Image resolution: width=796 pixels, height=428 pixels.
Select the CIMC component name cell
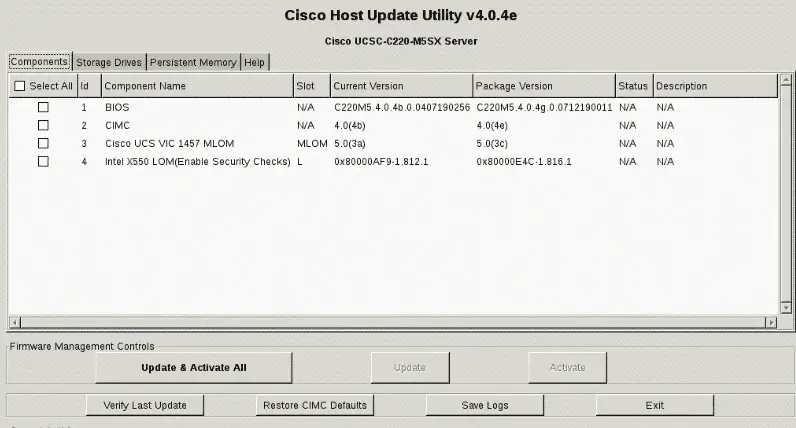tap(118, 125)
